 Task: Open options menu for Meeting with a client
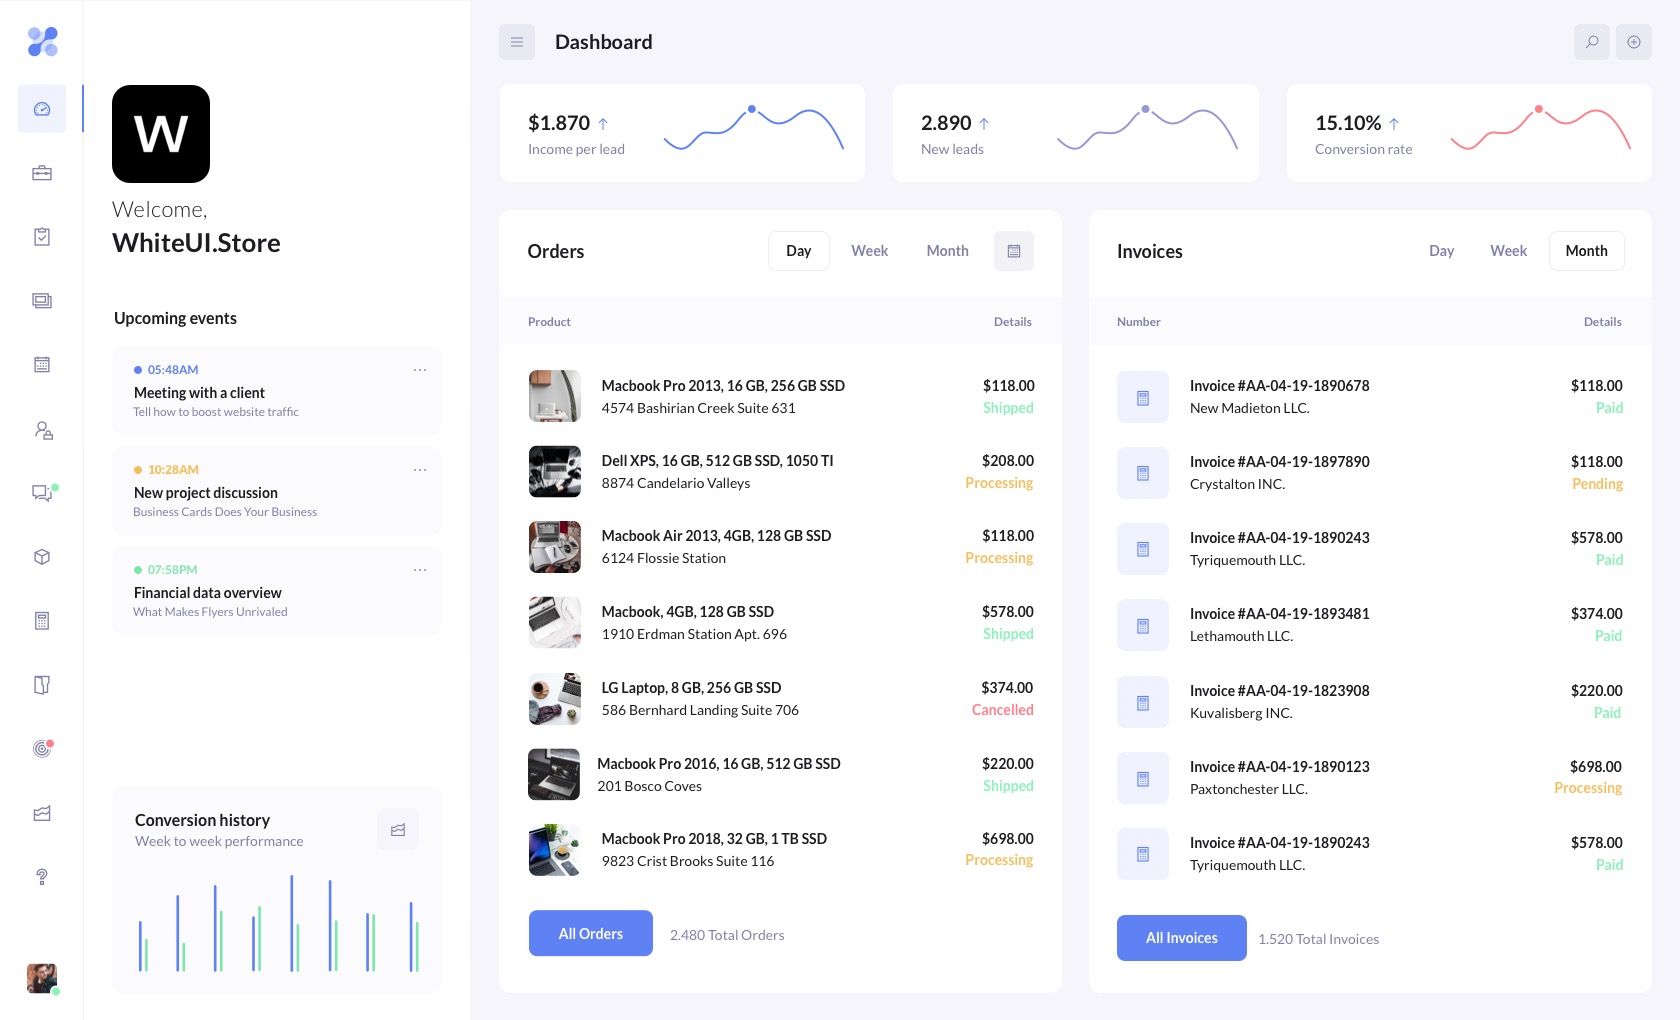pyautogui.click(x=420, y=370)
